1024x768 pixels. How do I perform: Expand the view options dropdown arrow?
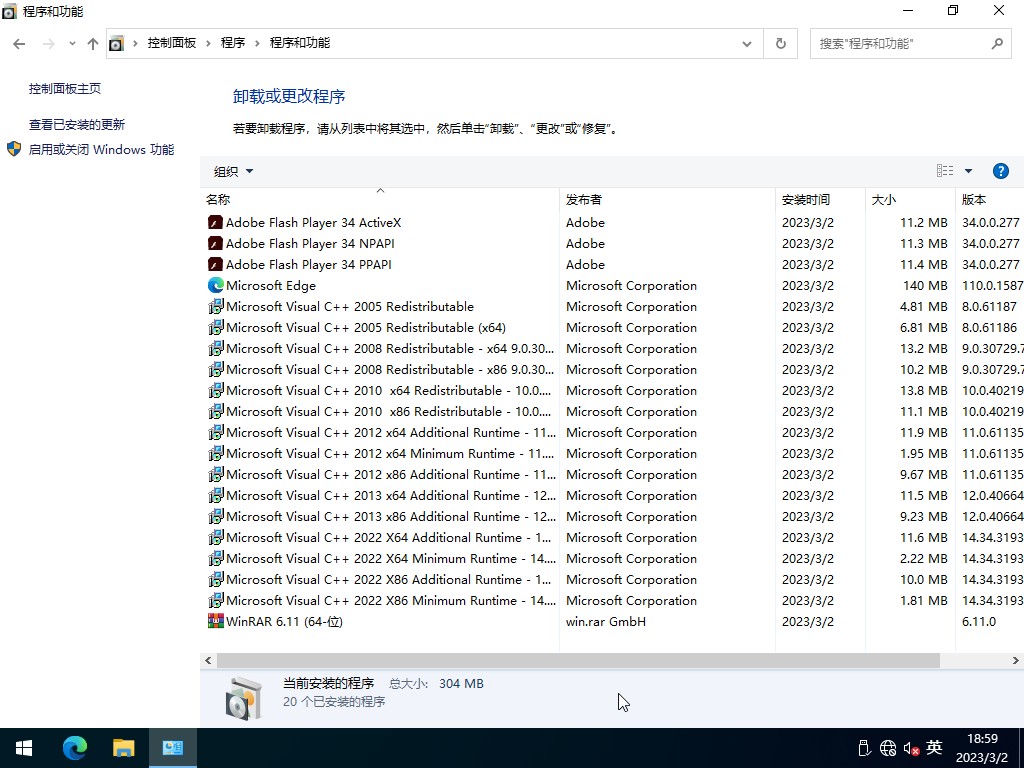pos(968,171)
